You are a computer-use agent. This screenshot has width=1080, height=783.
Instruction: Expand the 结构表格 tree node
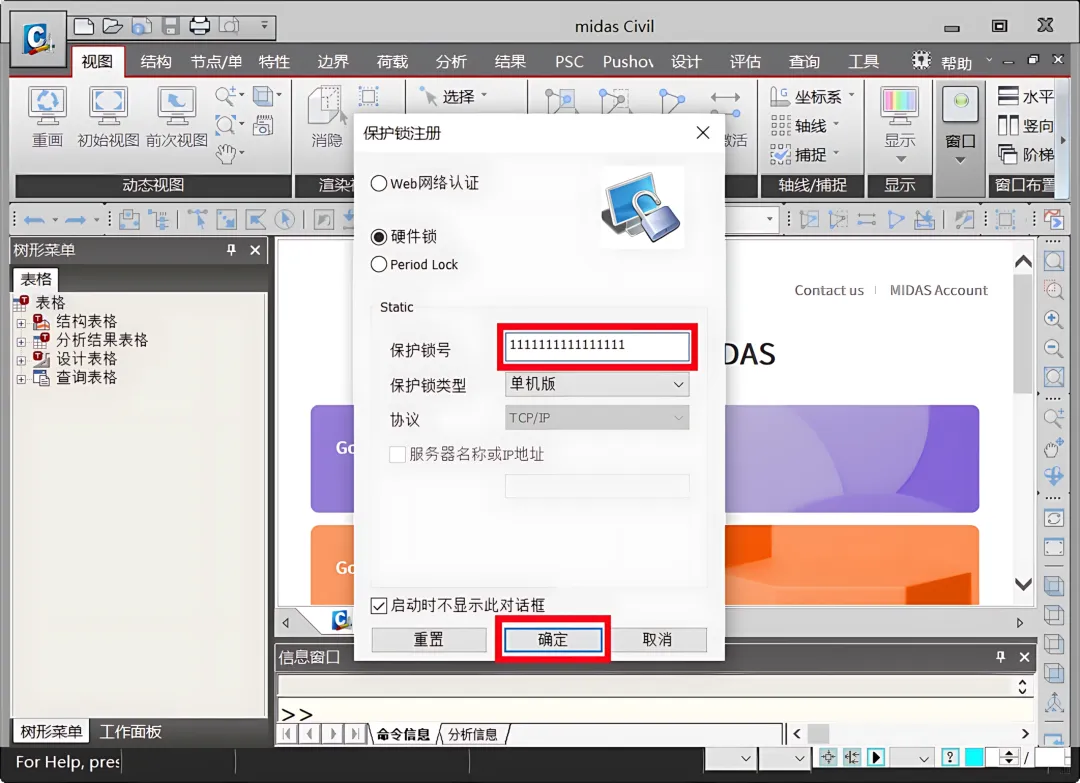(21, 323)
